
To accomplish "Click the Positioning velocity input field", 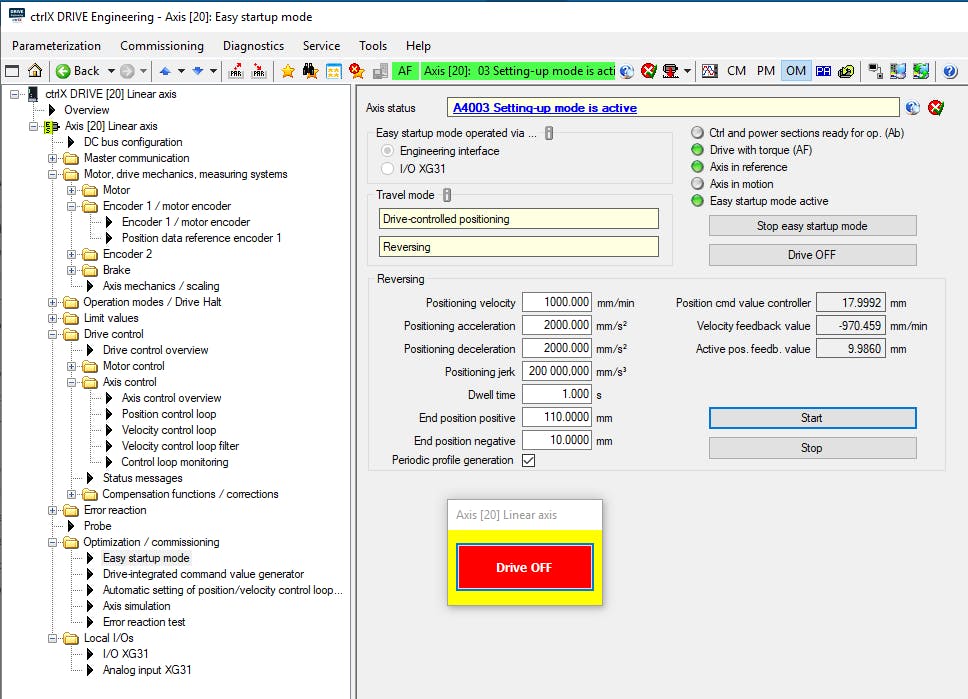I will (x=557, y=302).
